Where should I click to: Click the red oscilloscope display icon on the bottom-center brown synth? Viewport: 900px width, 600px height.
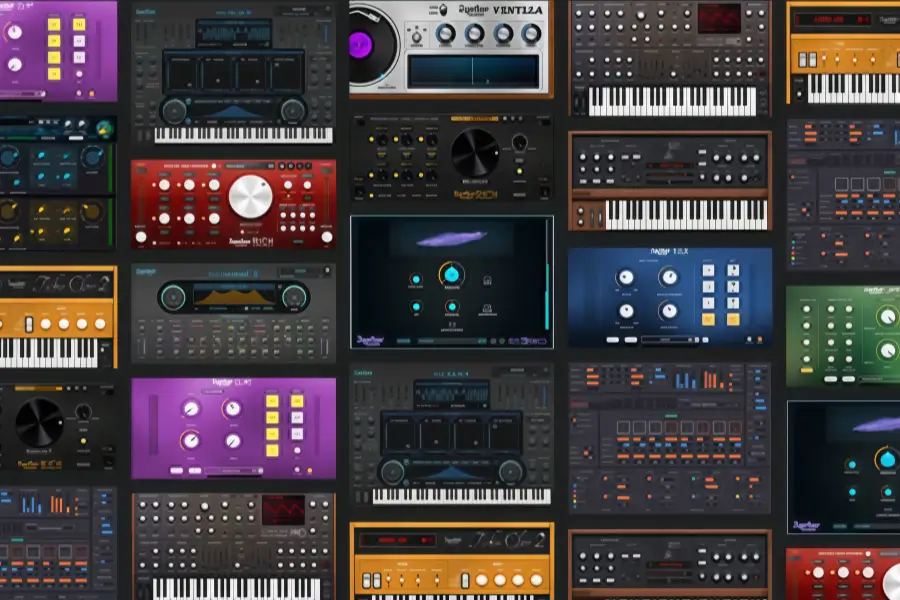(283, 511)
